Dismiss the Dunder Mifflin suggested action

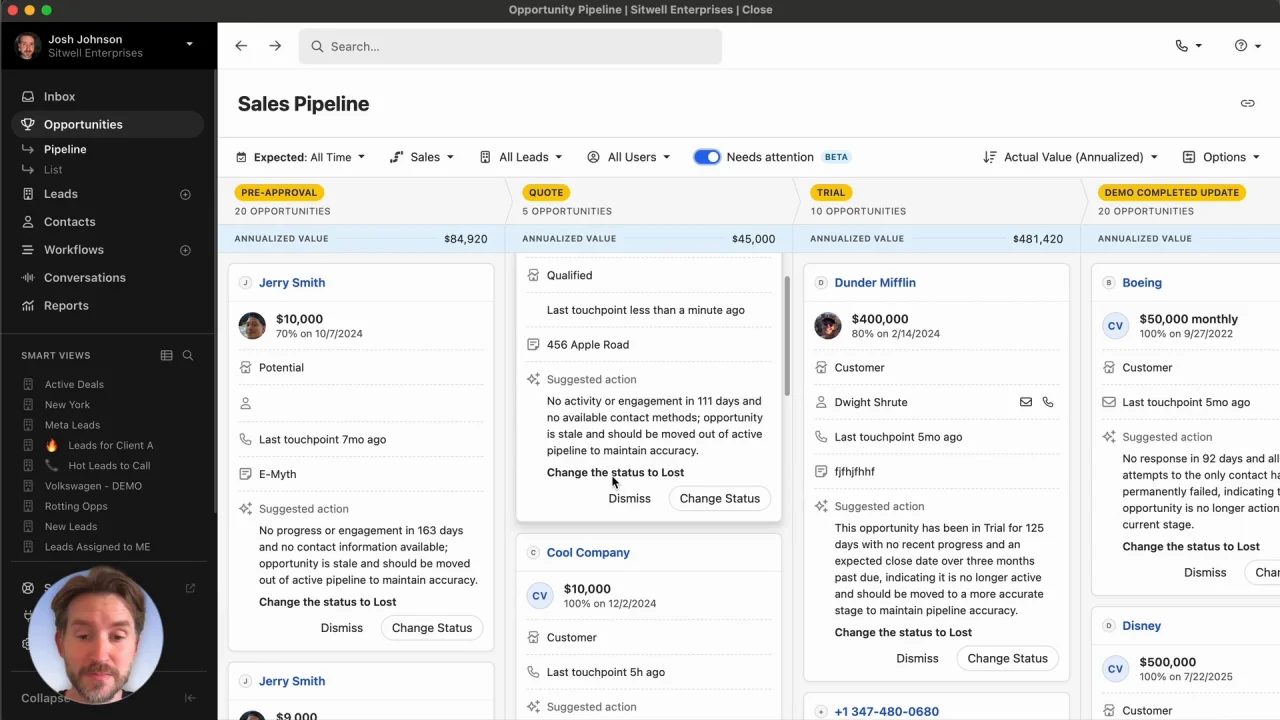coord(917,658)
